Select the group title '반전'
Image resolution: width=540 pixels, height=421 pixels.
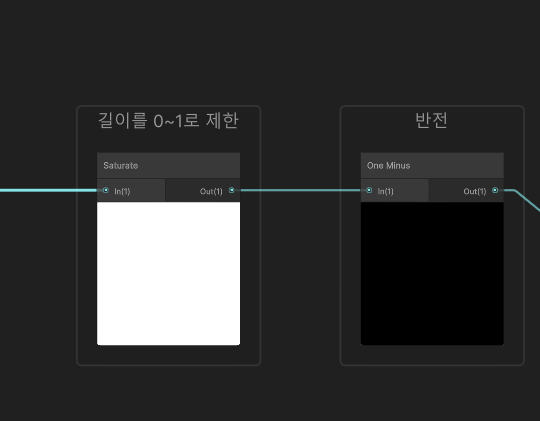[432, 121]
